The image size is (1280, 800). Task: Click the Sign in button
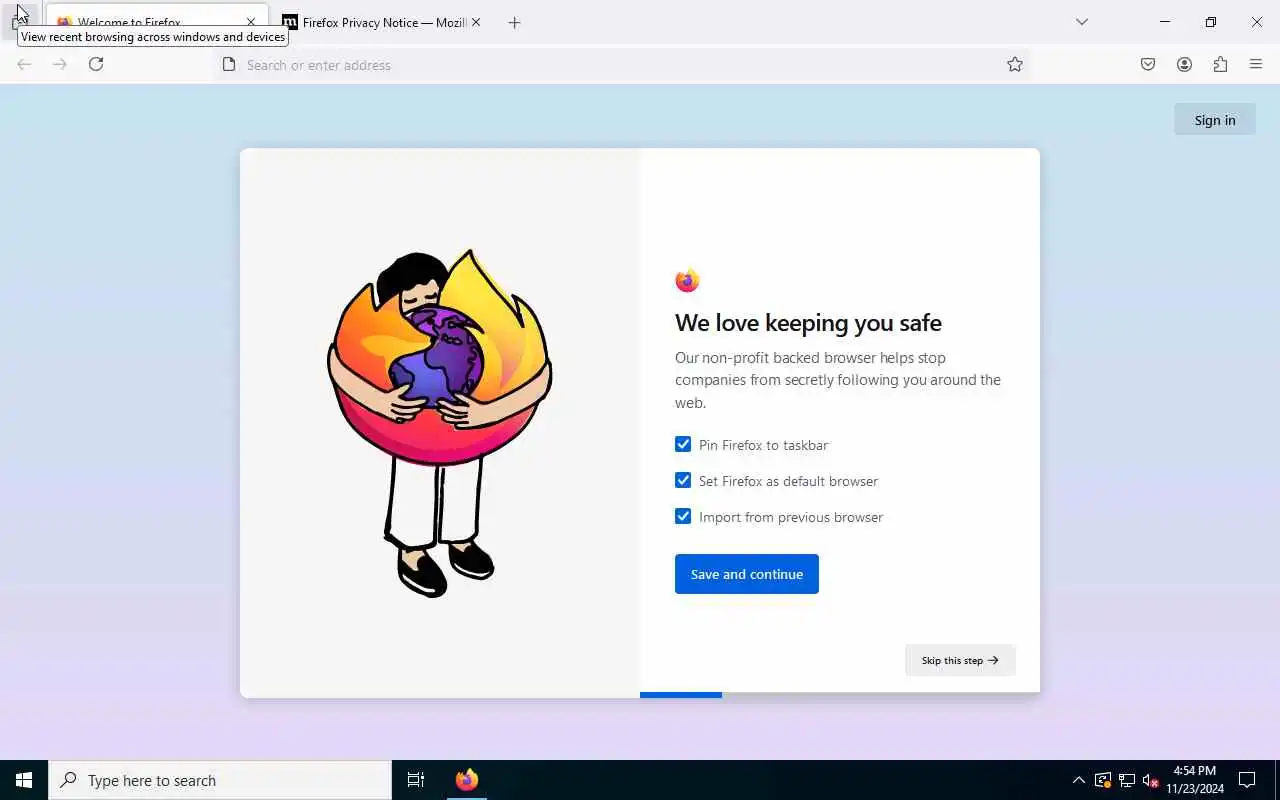1215,120
